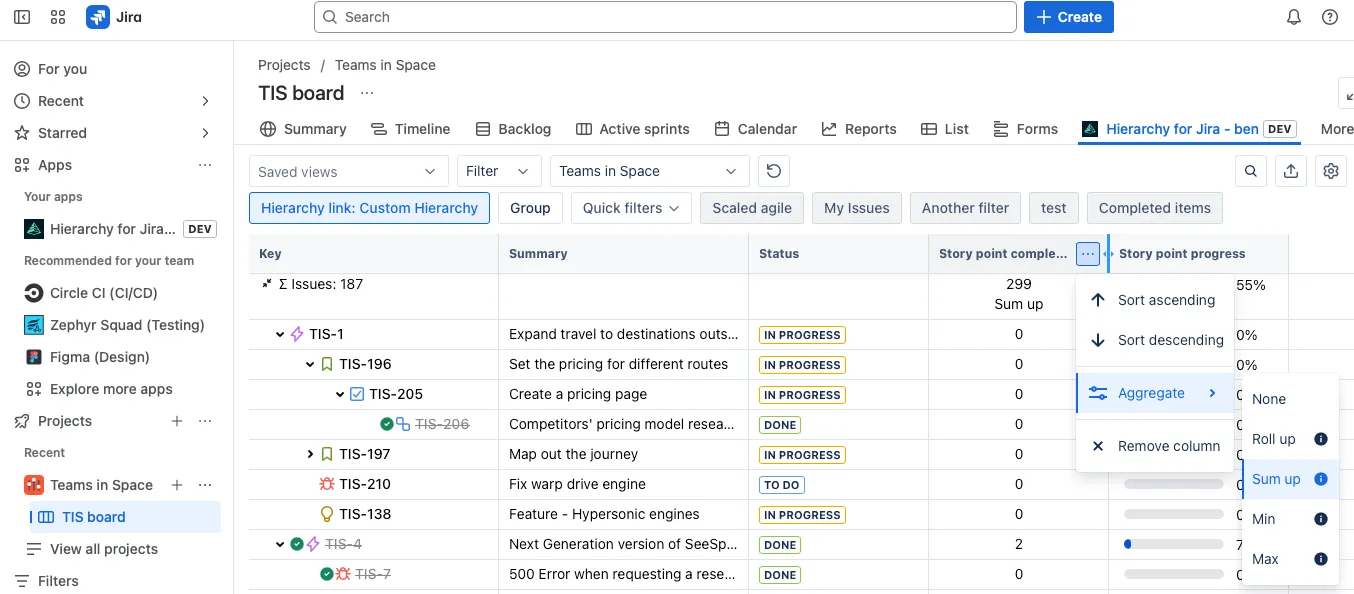Click the Create button
Image resolution: width=1354 pixels, height=594 pixels.
pos(1069,17)
